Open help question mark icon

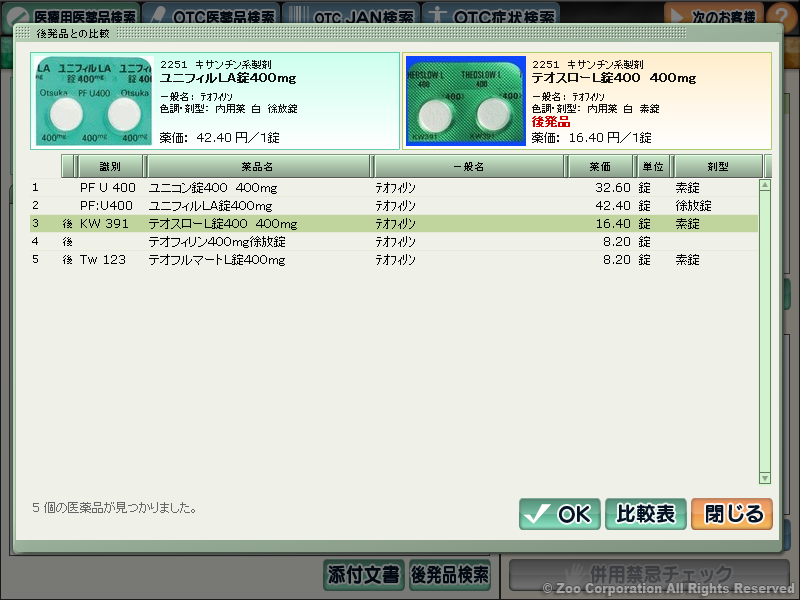[x=783, y=15]
